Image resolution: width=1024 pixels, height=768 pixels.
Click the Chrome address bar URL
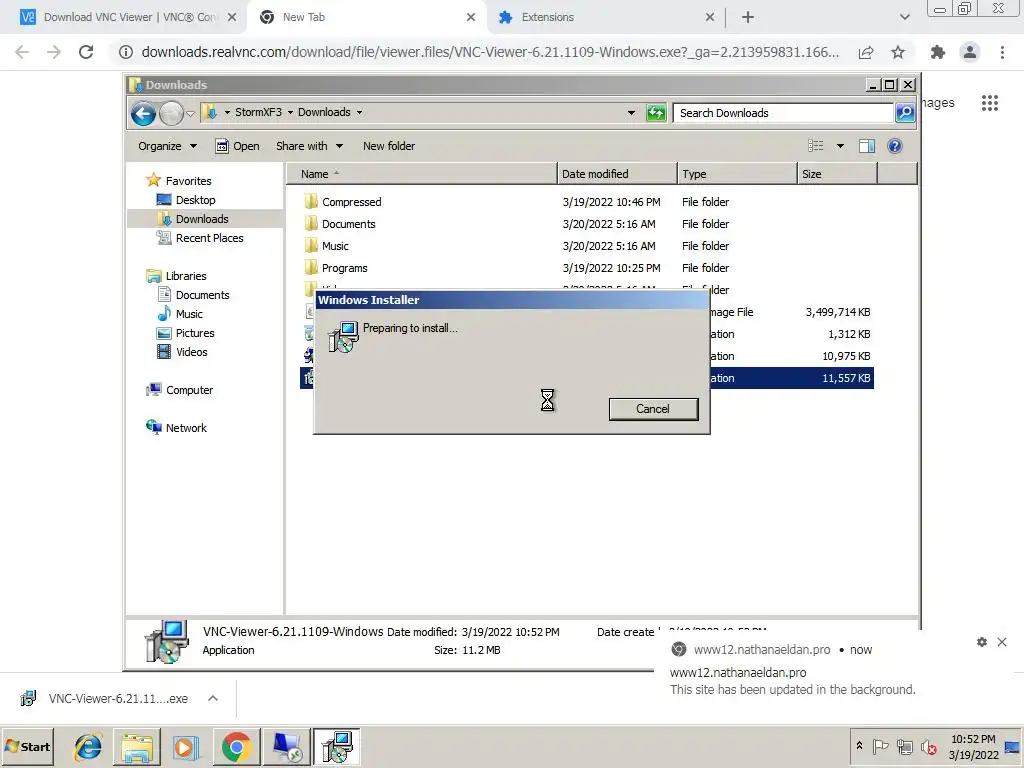[490, 52]
